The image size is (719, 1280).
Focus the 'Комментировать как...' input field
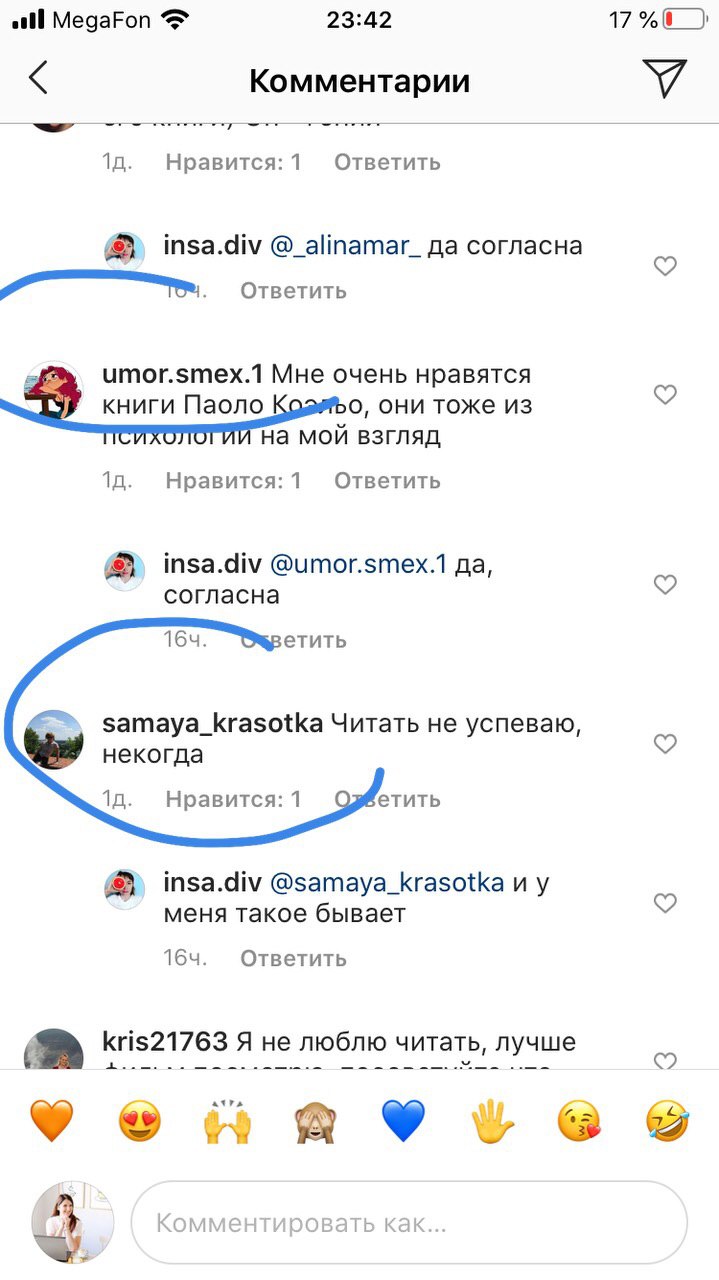(409, 1222)
